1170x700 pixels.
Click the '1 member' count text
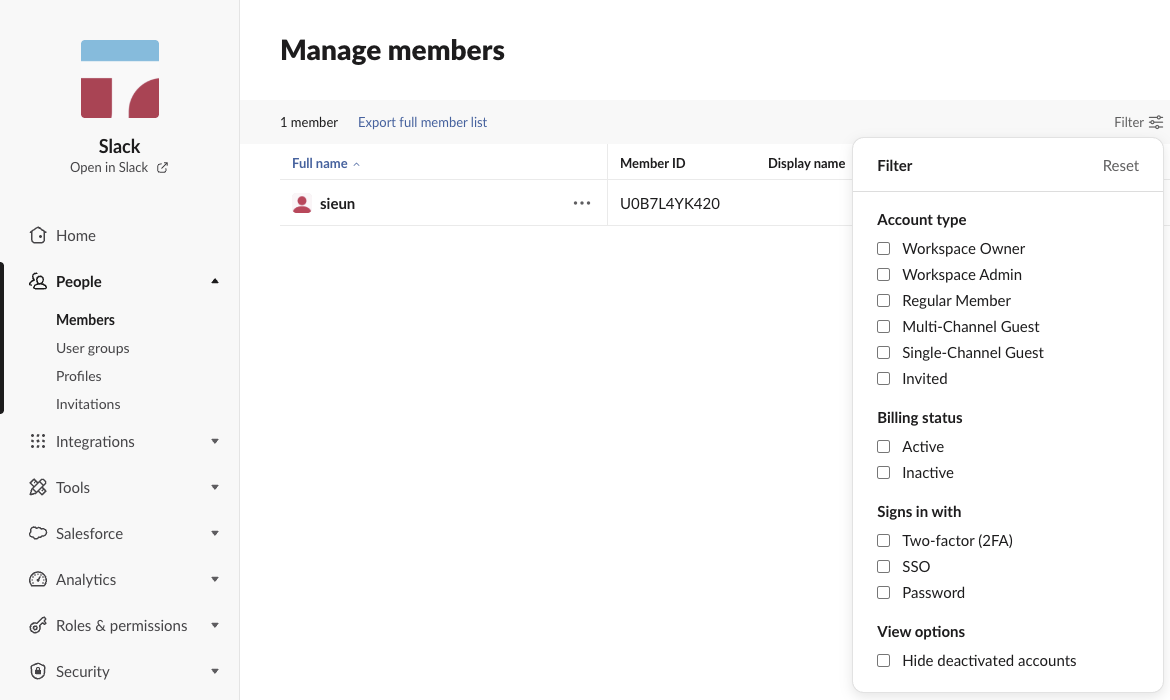[x=309, y=122]
